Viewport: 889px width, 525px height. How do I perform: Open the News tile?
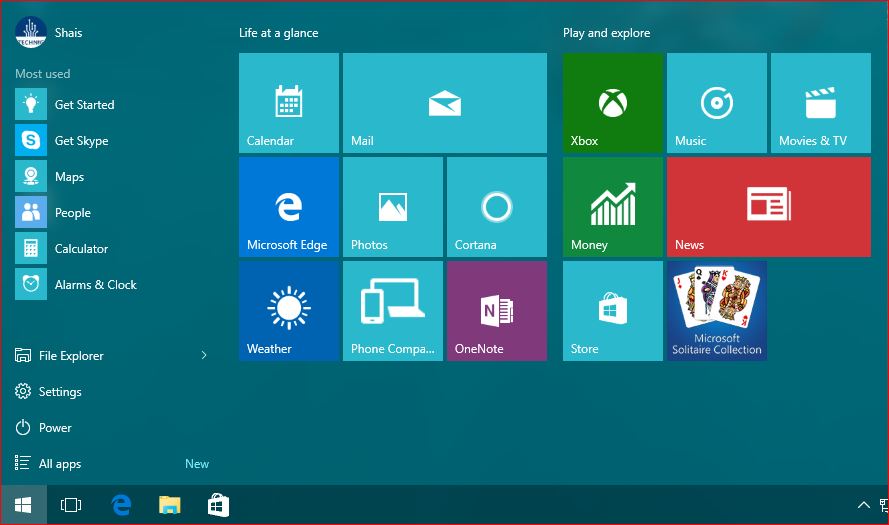[x=769, y=207]
